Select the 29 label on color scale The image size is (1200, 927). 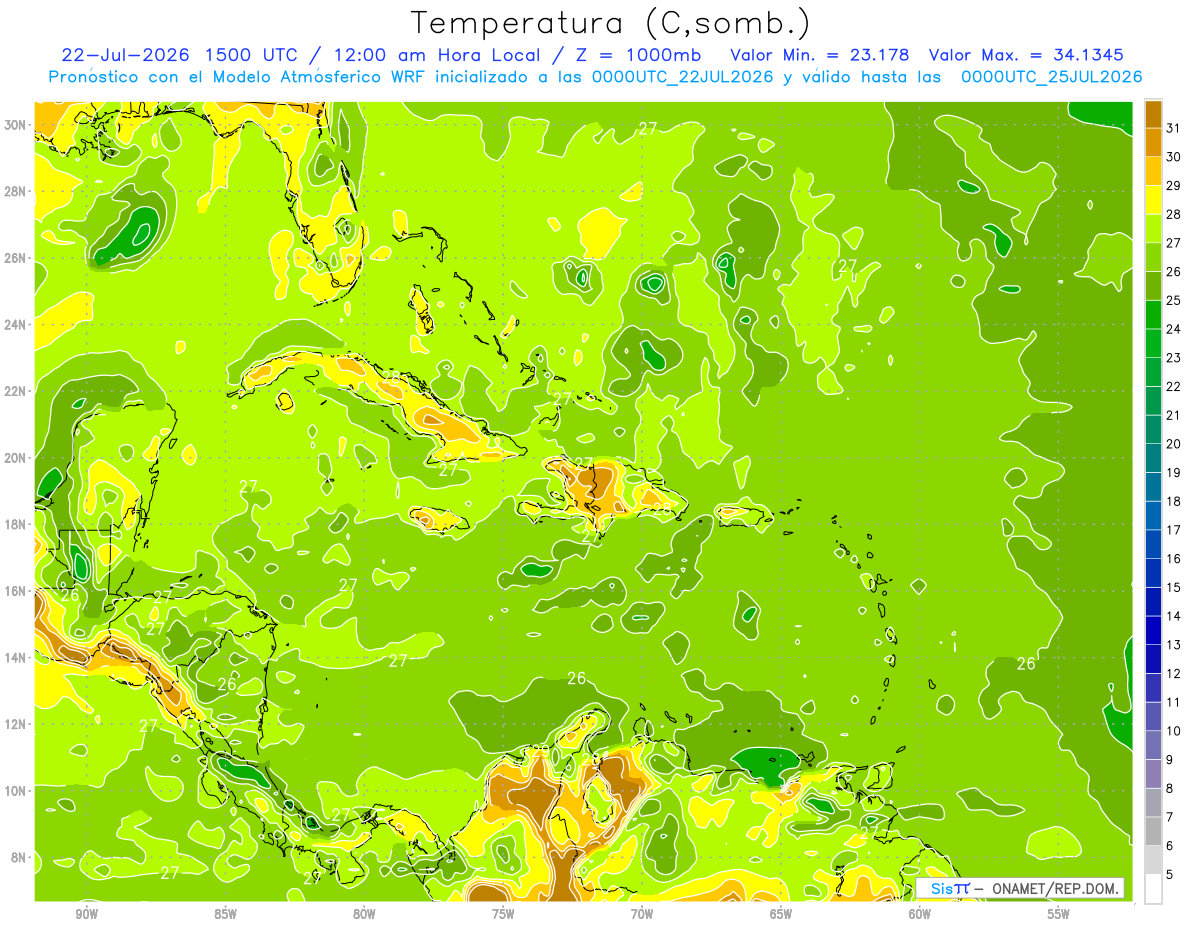[x=1174, y=185]
